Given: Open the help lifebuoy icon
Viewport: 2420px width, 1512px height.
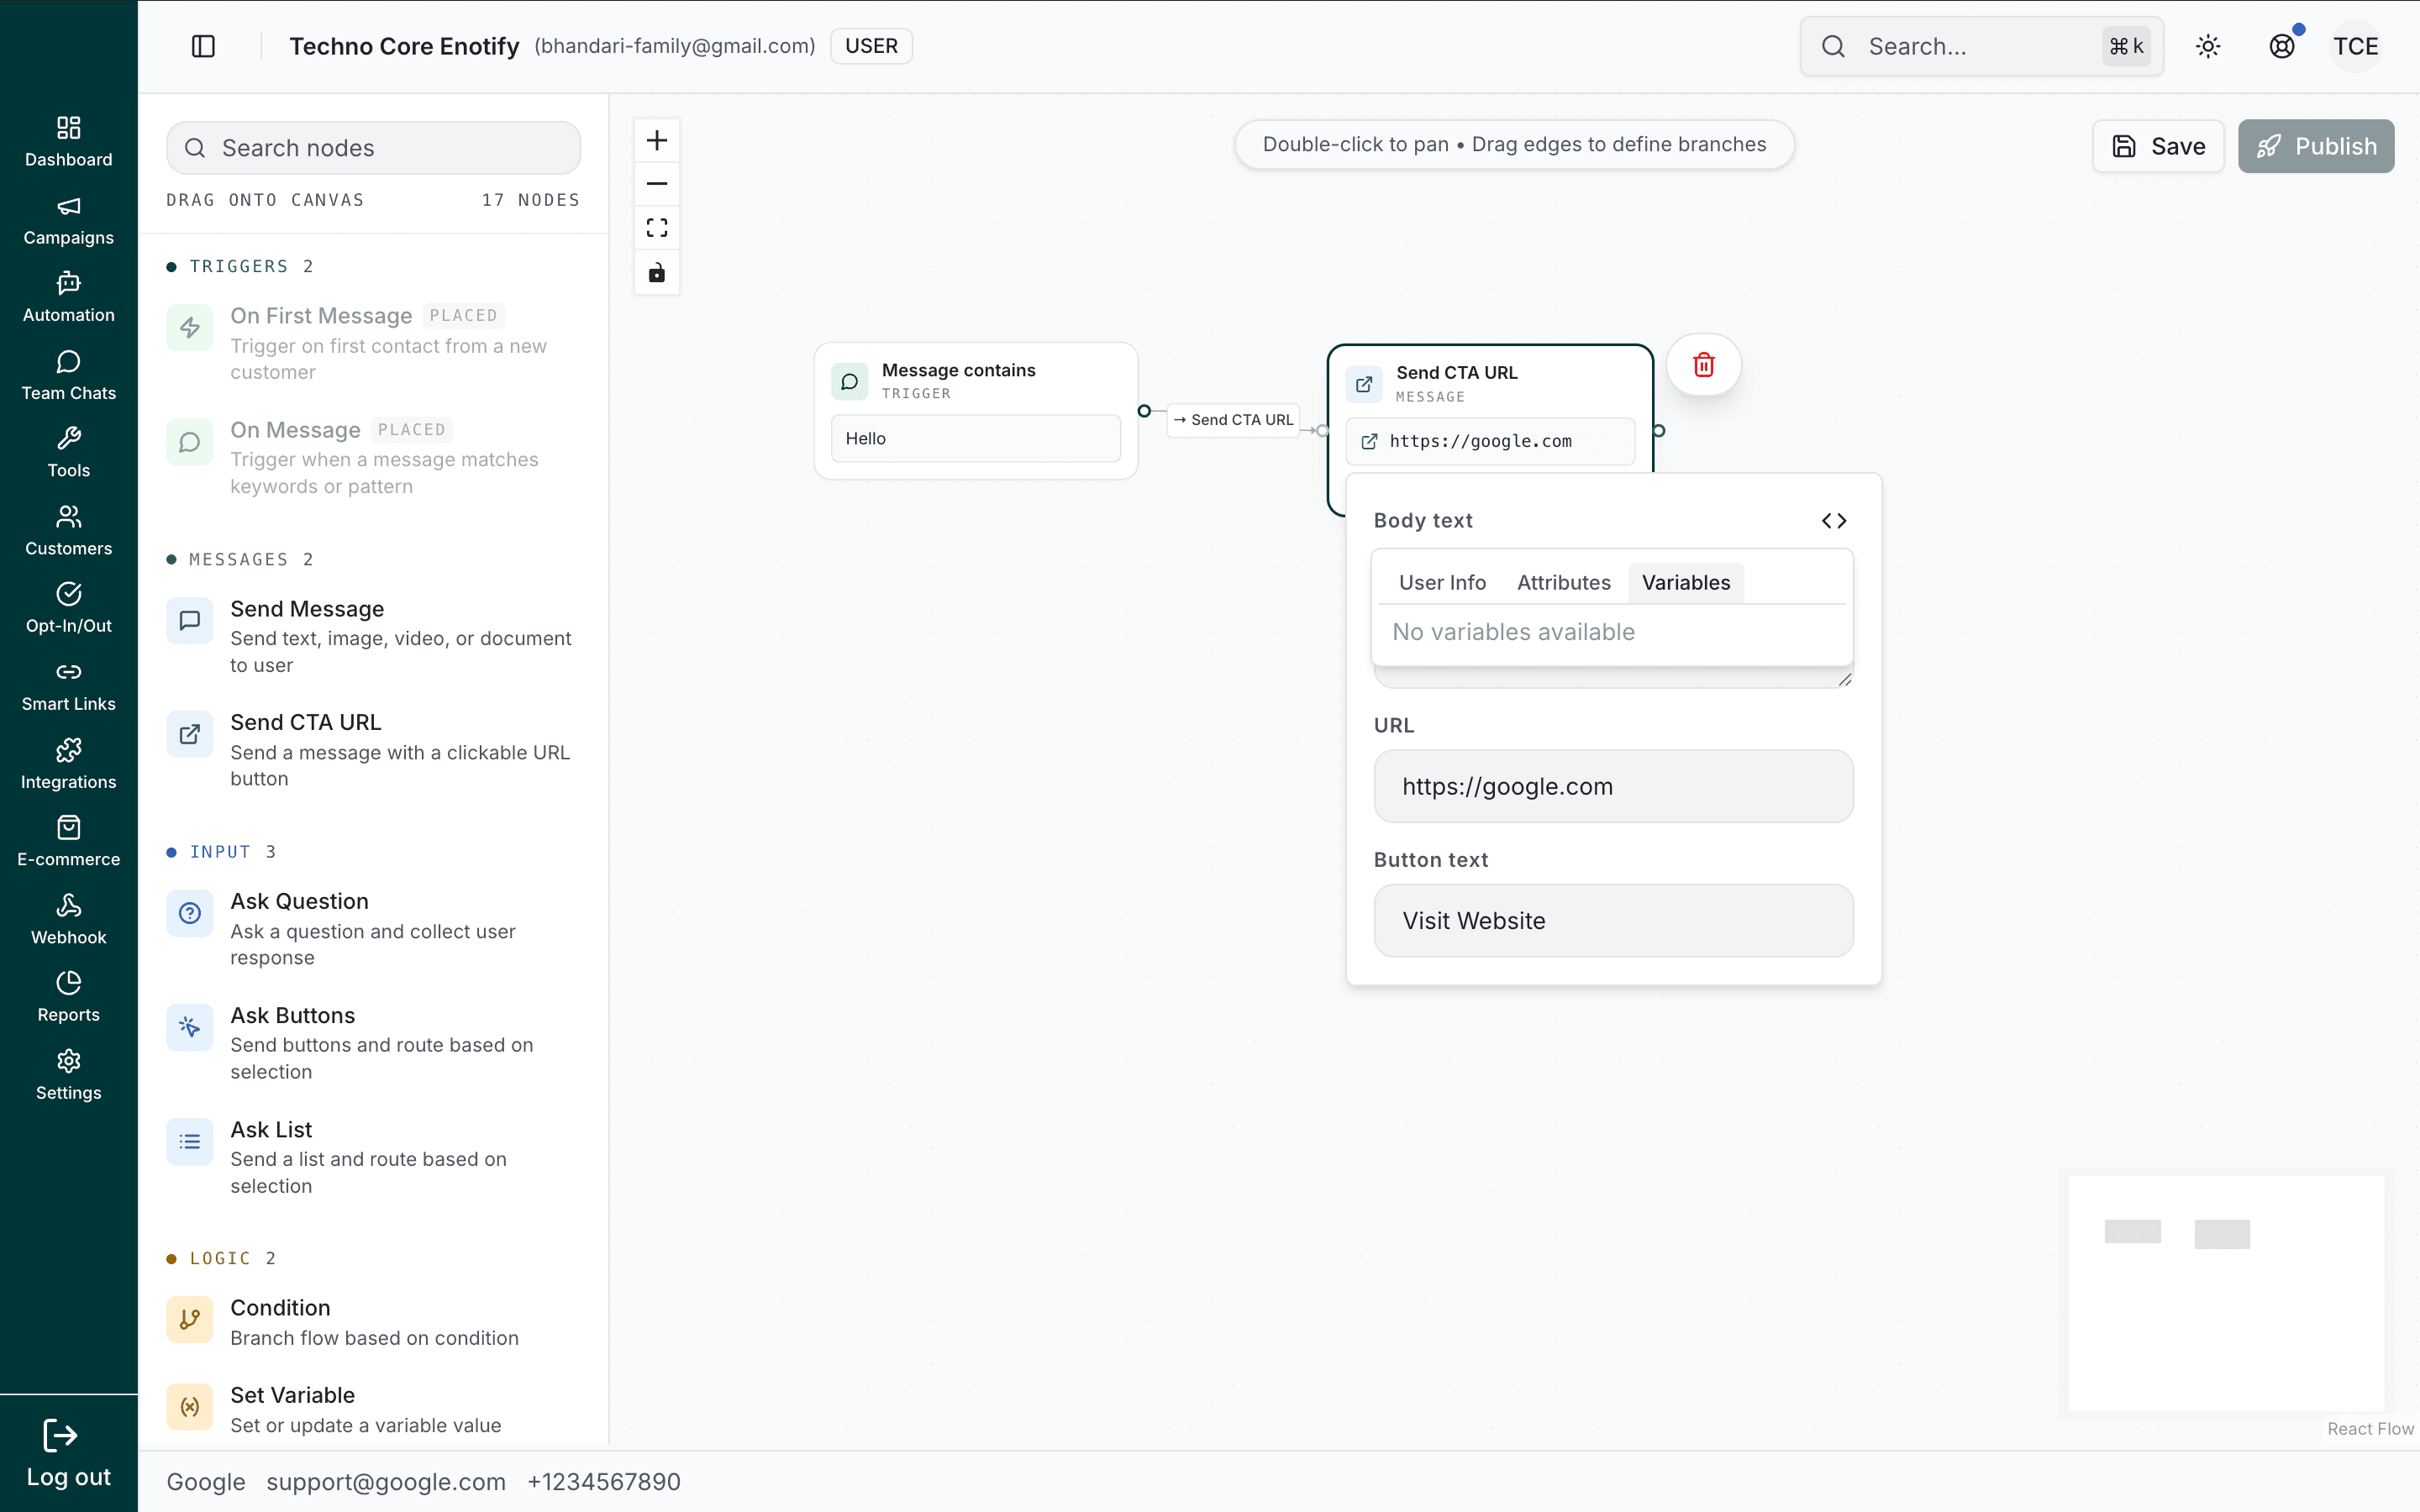Looking at the screenshot, I should coord(2282,46).
